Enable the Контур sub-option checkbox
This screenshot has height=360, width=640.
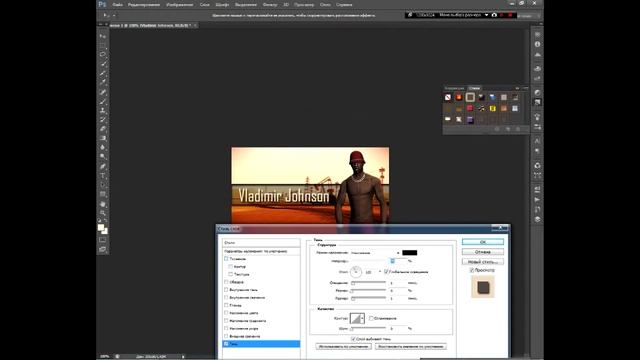[231, 266]
